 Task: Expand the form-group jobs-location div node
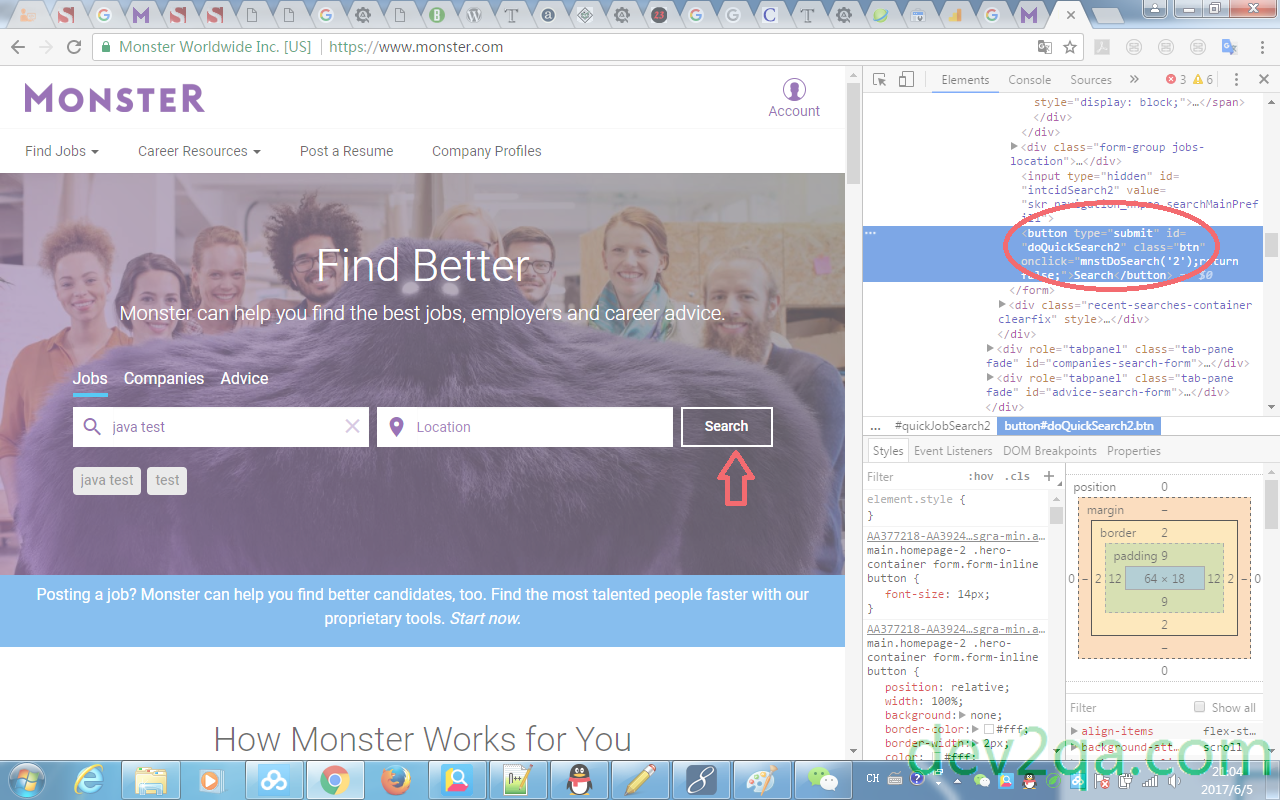click(x=1014, y=147)
